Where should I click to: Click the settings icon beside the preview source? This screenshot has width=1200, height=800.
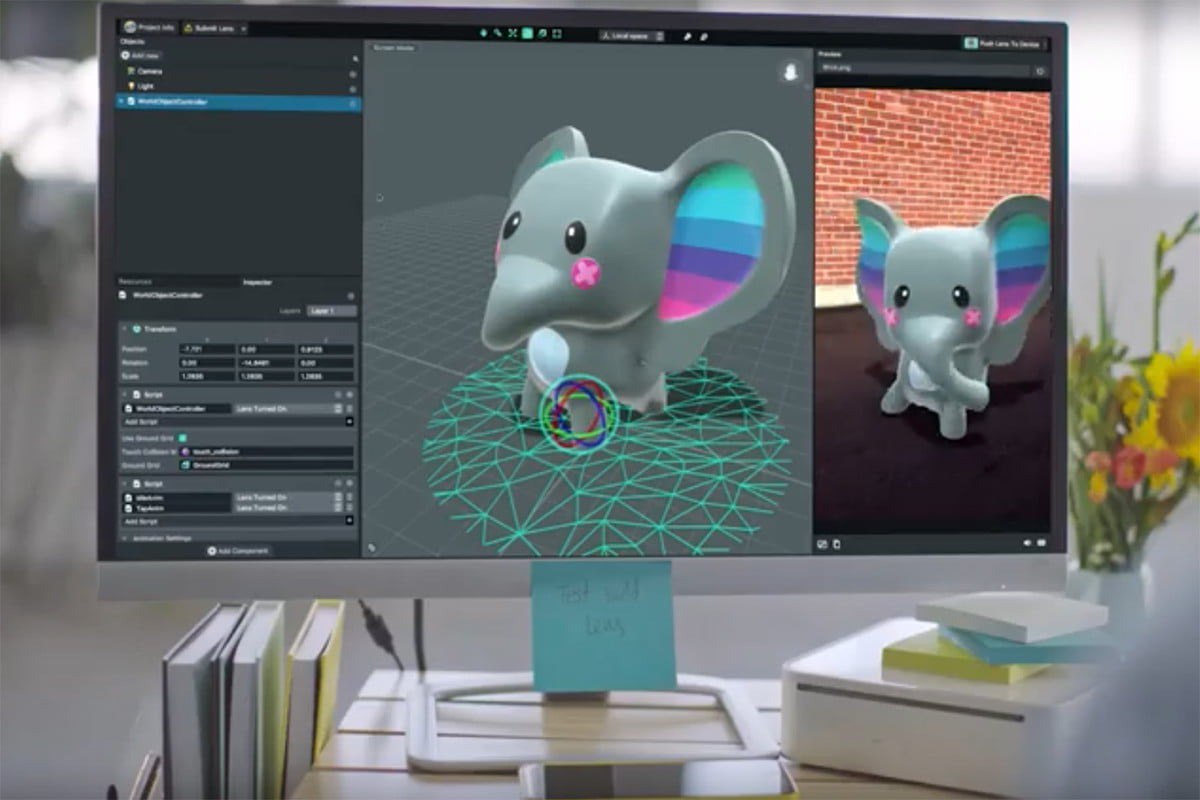tap(1040, 71)
